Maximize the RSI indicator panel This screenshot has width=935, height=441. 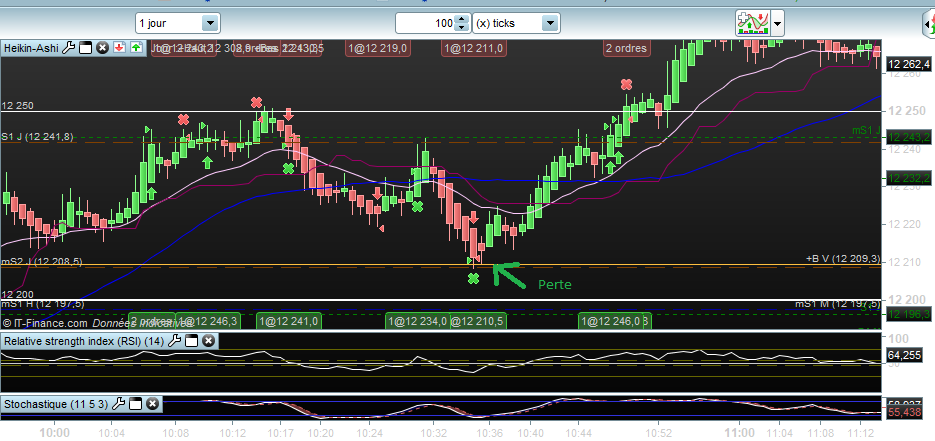(x=191, y=341)
